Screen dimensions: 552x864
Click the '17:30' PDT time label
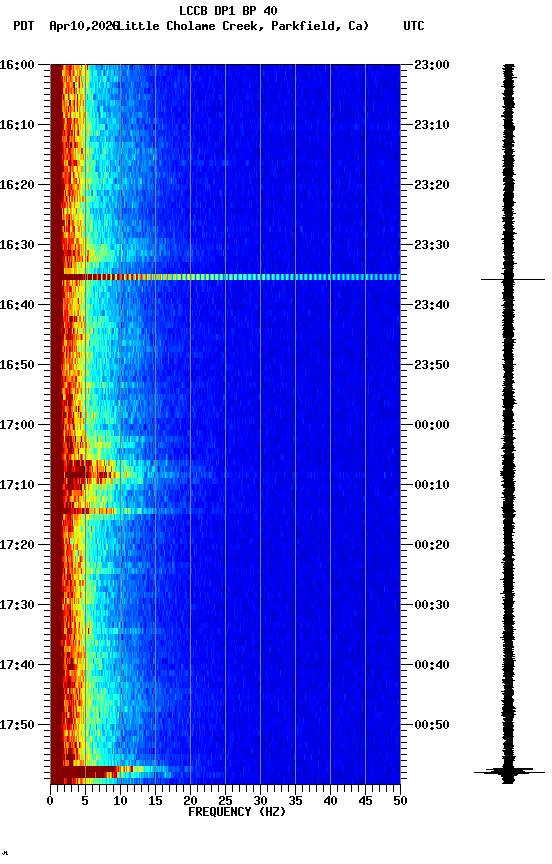[17, 605]
